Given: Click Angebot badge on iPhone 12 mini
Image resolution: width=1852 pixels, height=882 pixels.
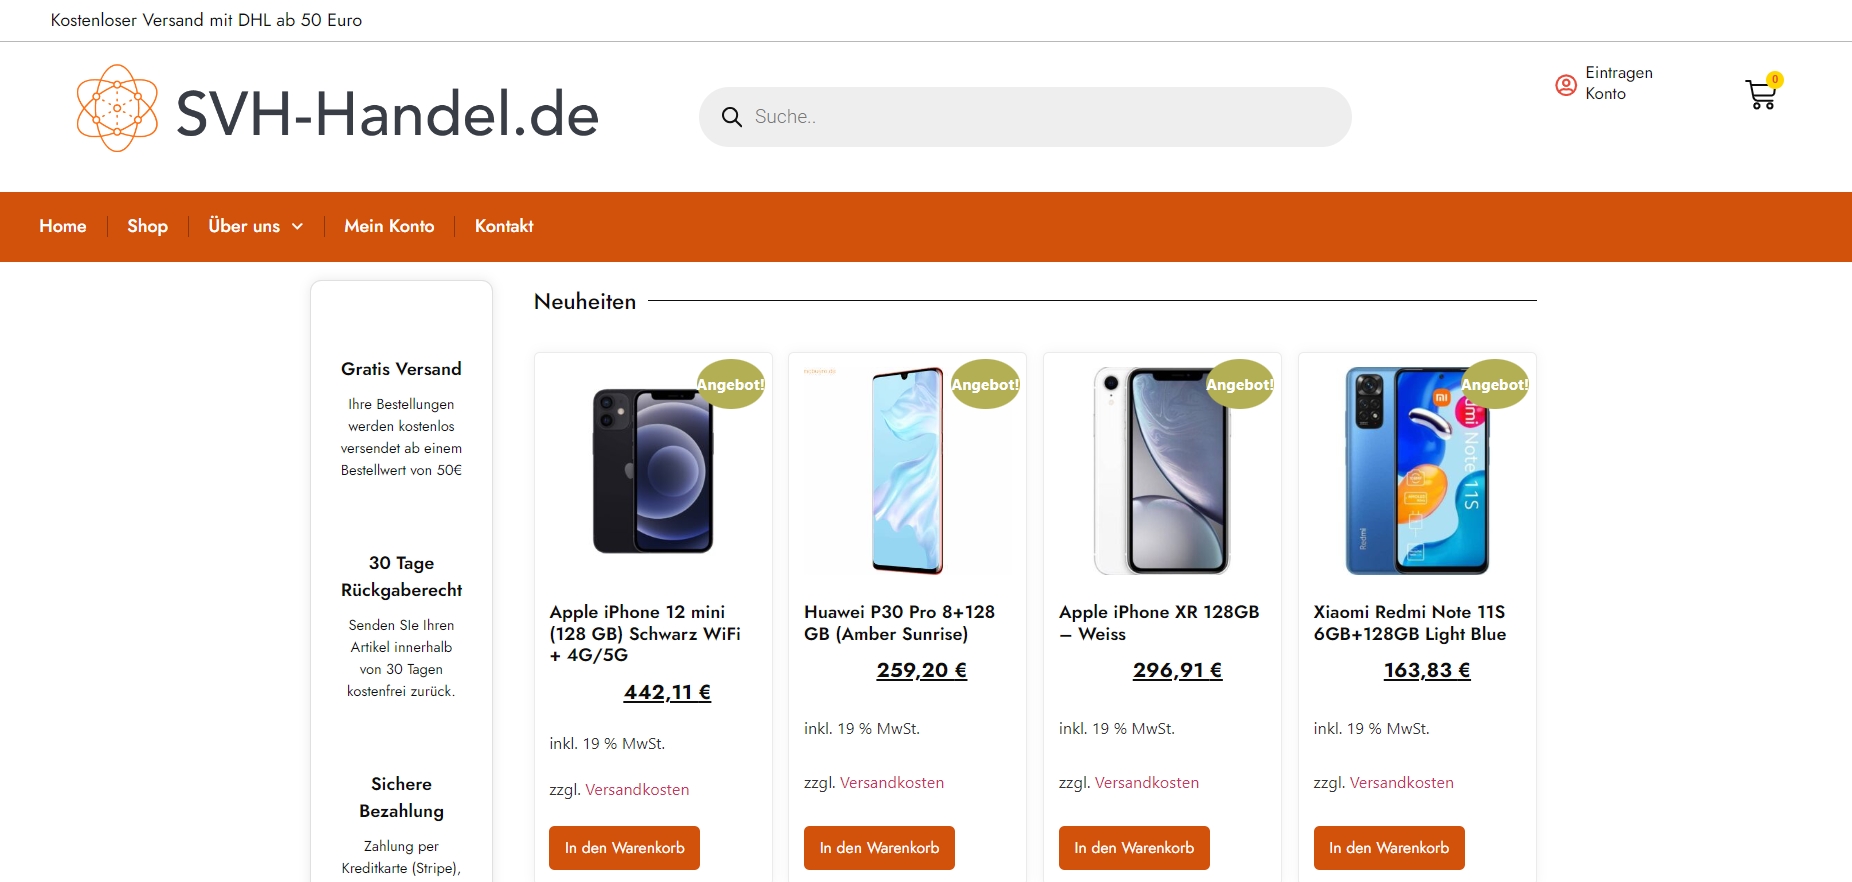Looking at the screenshot, I should pyautogui.click(x=731, y=384).
